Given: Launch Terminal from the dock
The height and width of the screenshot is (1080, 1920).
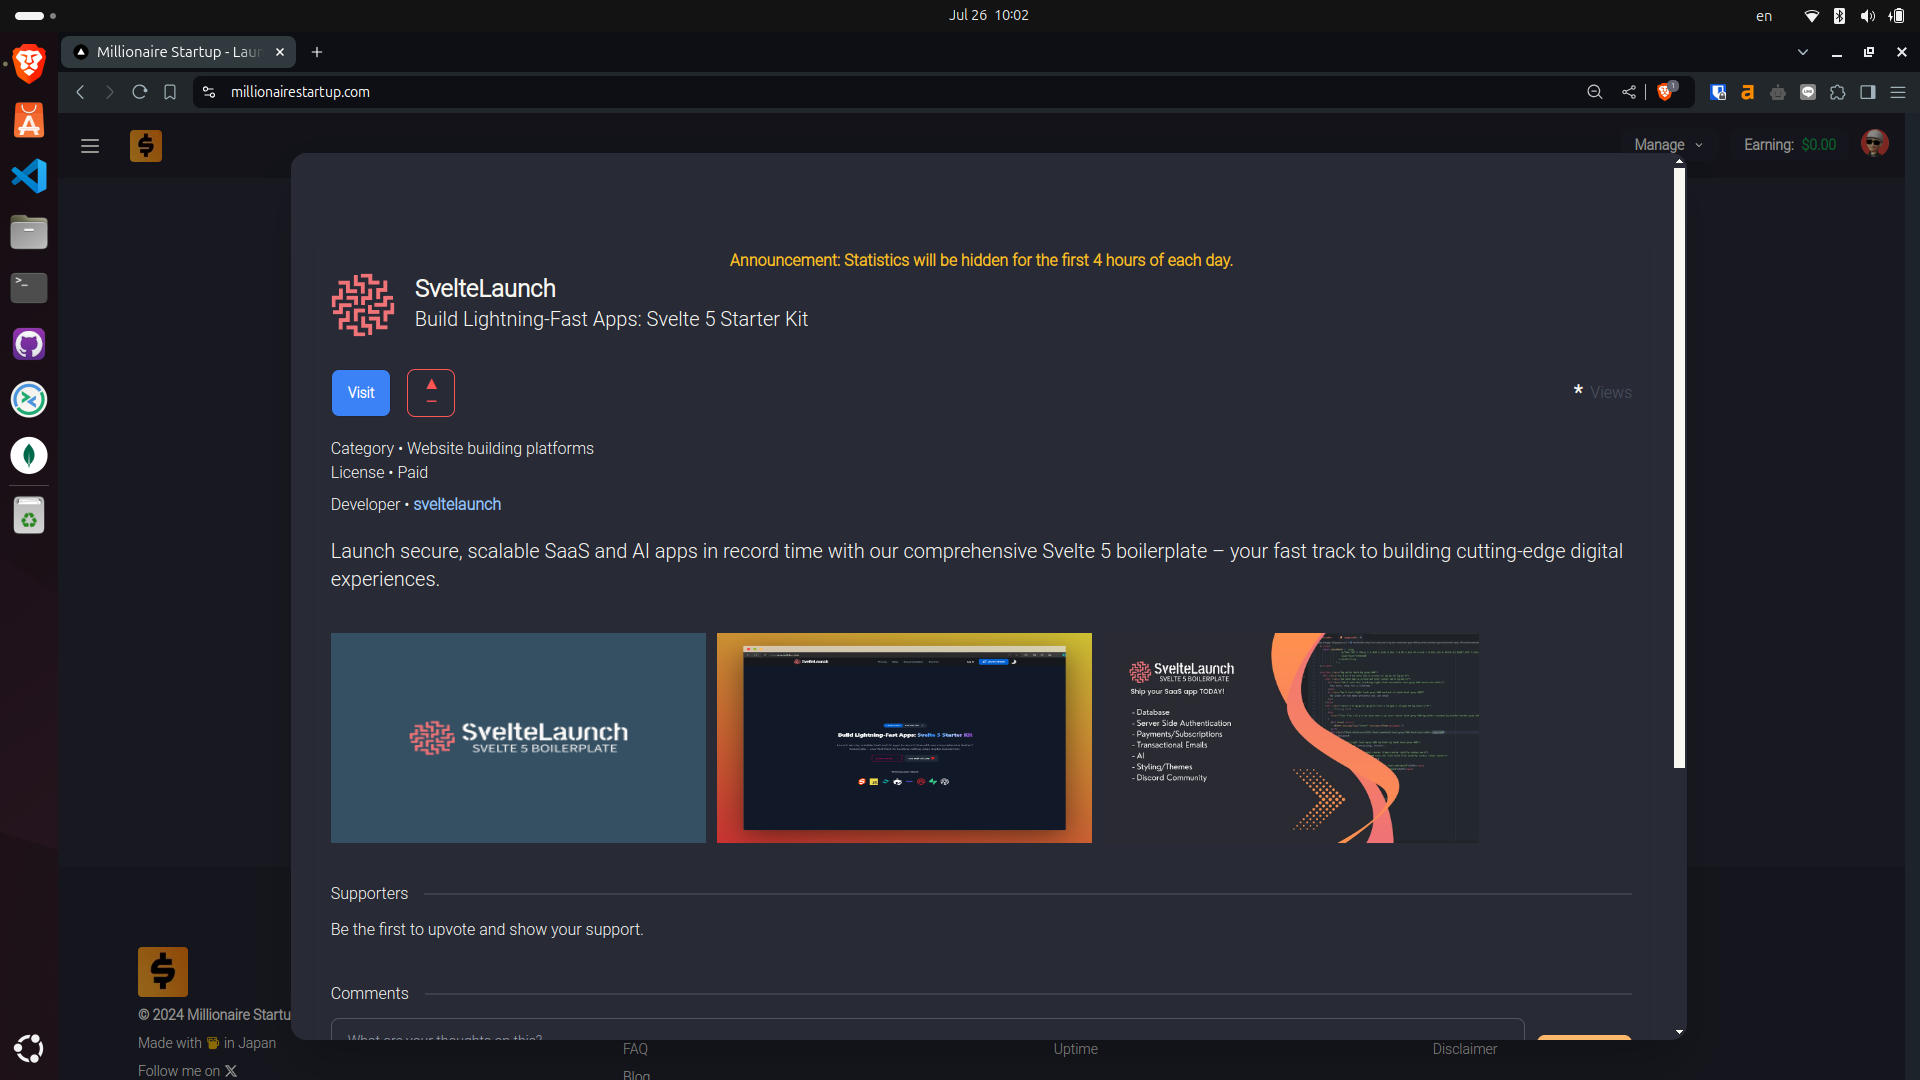Looking at the screenshot, I should click(29, 288).
